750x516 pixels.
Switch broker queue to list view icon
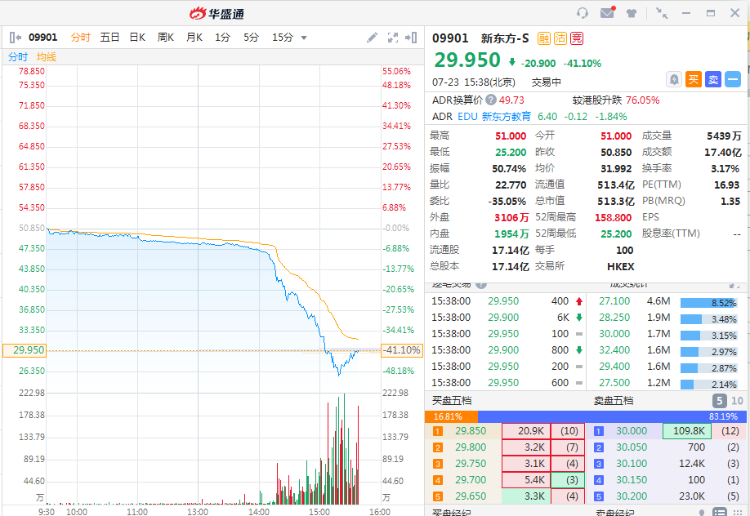720,512
